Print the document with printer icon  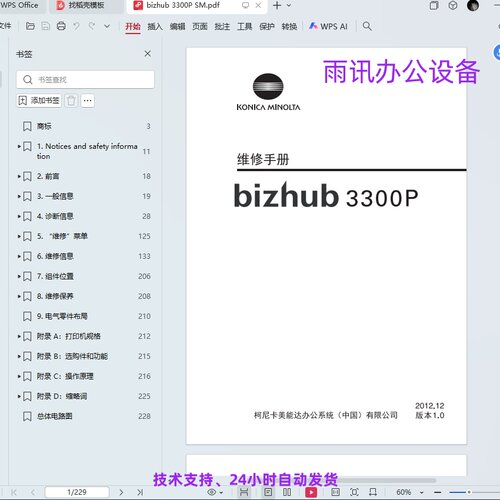pyautogui.click(x=61, y=26)
